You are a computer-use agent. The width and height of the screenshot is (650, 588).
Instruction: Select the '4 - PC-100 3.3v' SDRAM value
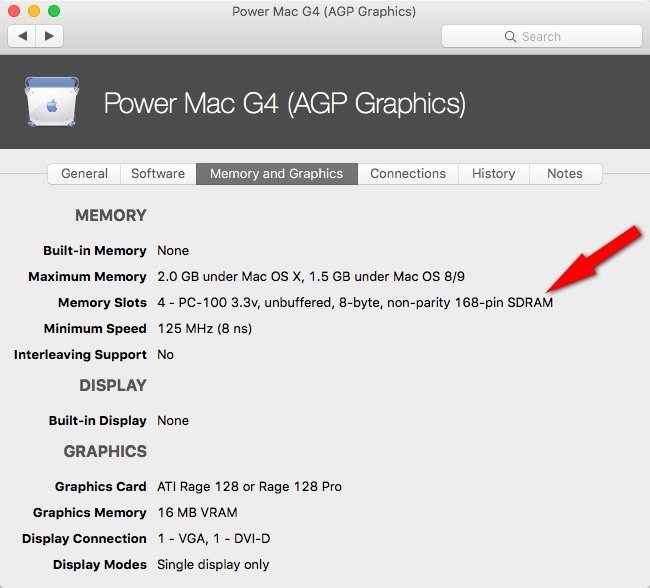tap(355, 303)
